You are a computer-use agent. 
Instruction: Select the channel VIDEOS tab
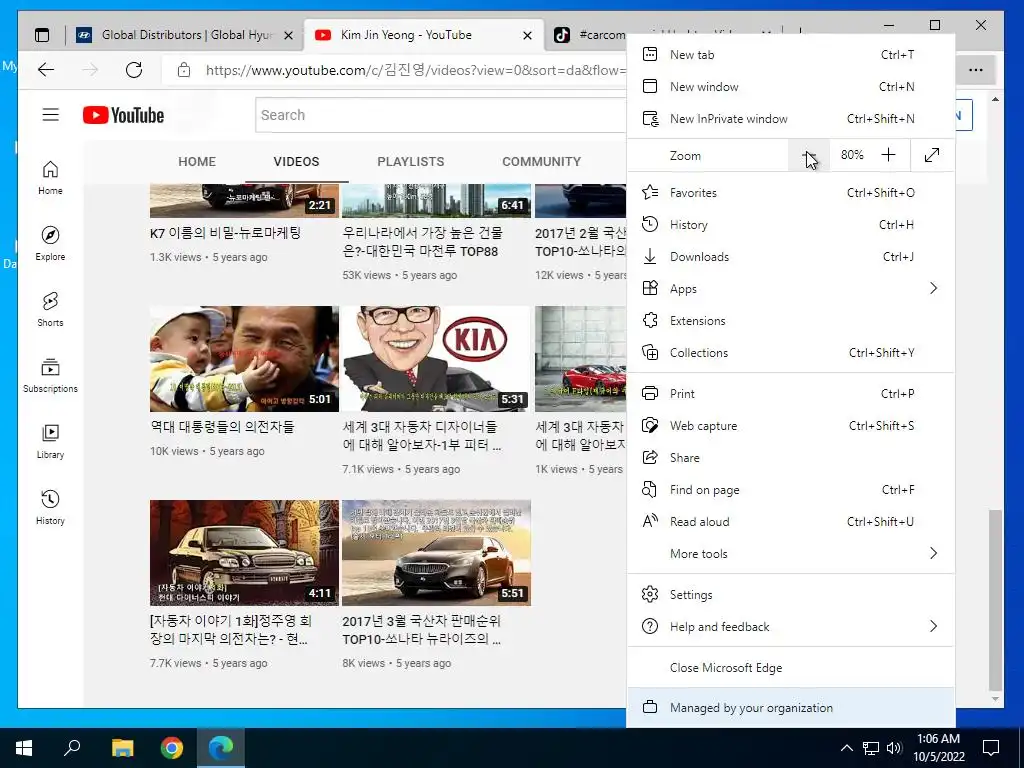point(296,161)
